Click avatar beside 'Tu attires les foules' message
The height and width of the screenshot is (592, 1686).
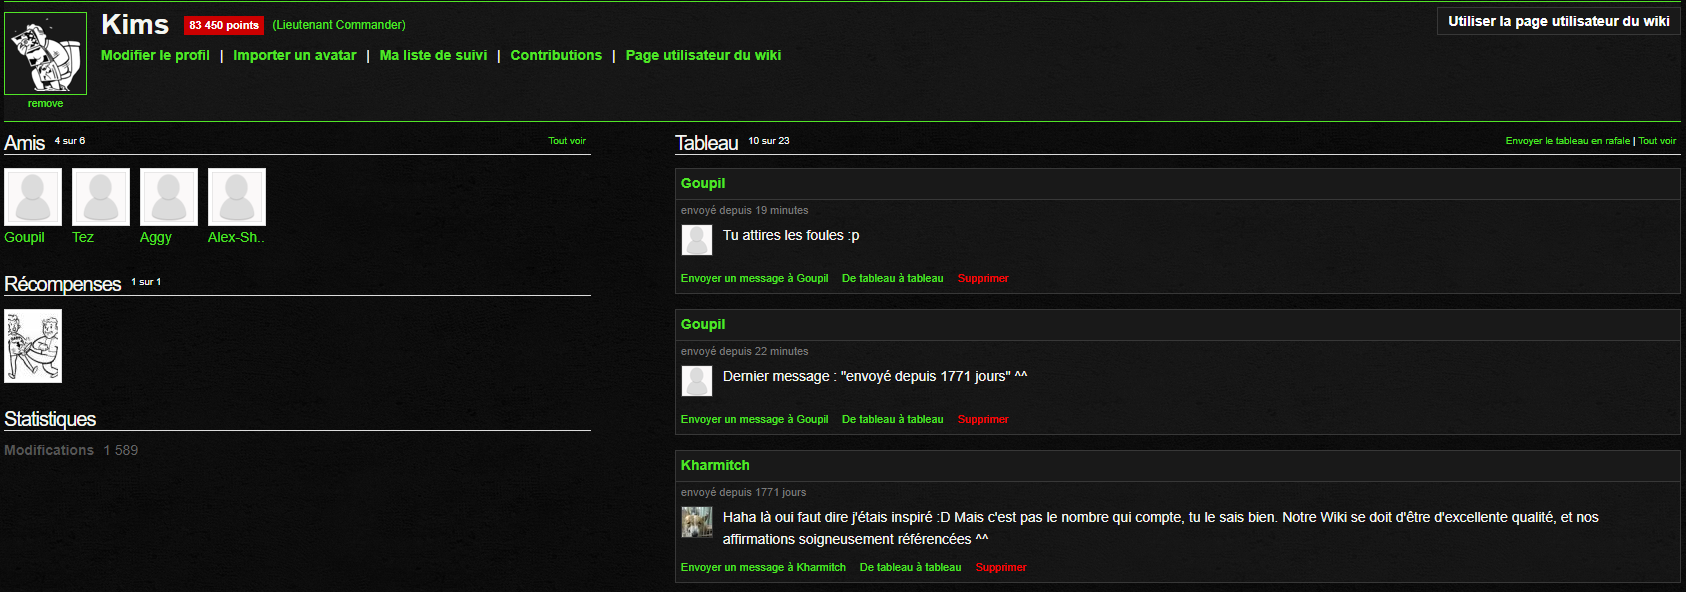[x=697, y=240]
